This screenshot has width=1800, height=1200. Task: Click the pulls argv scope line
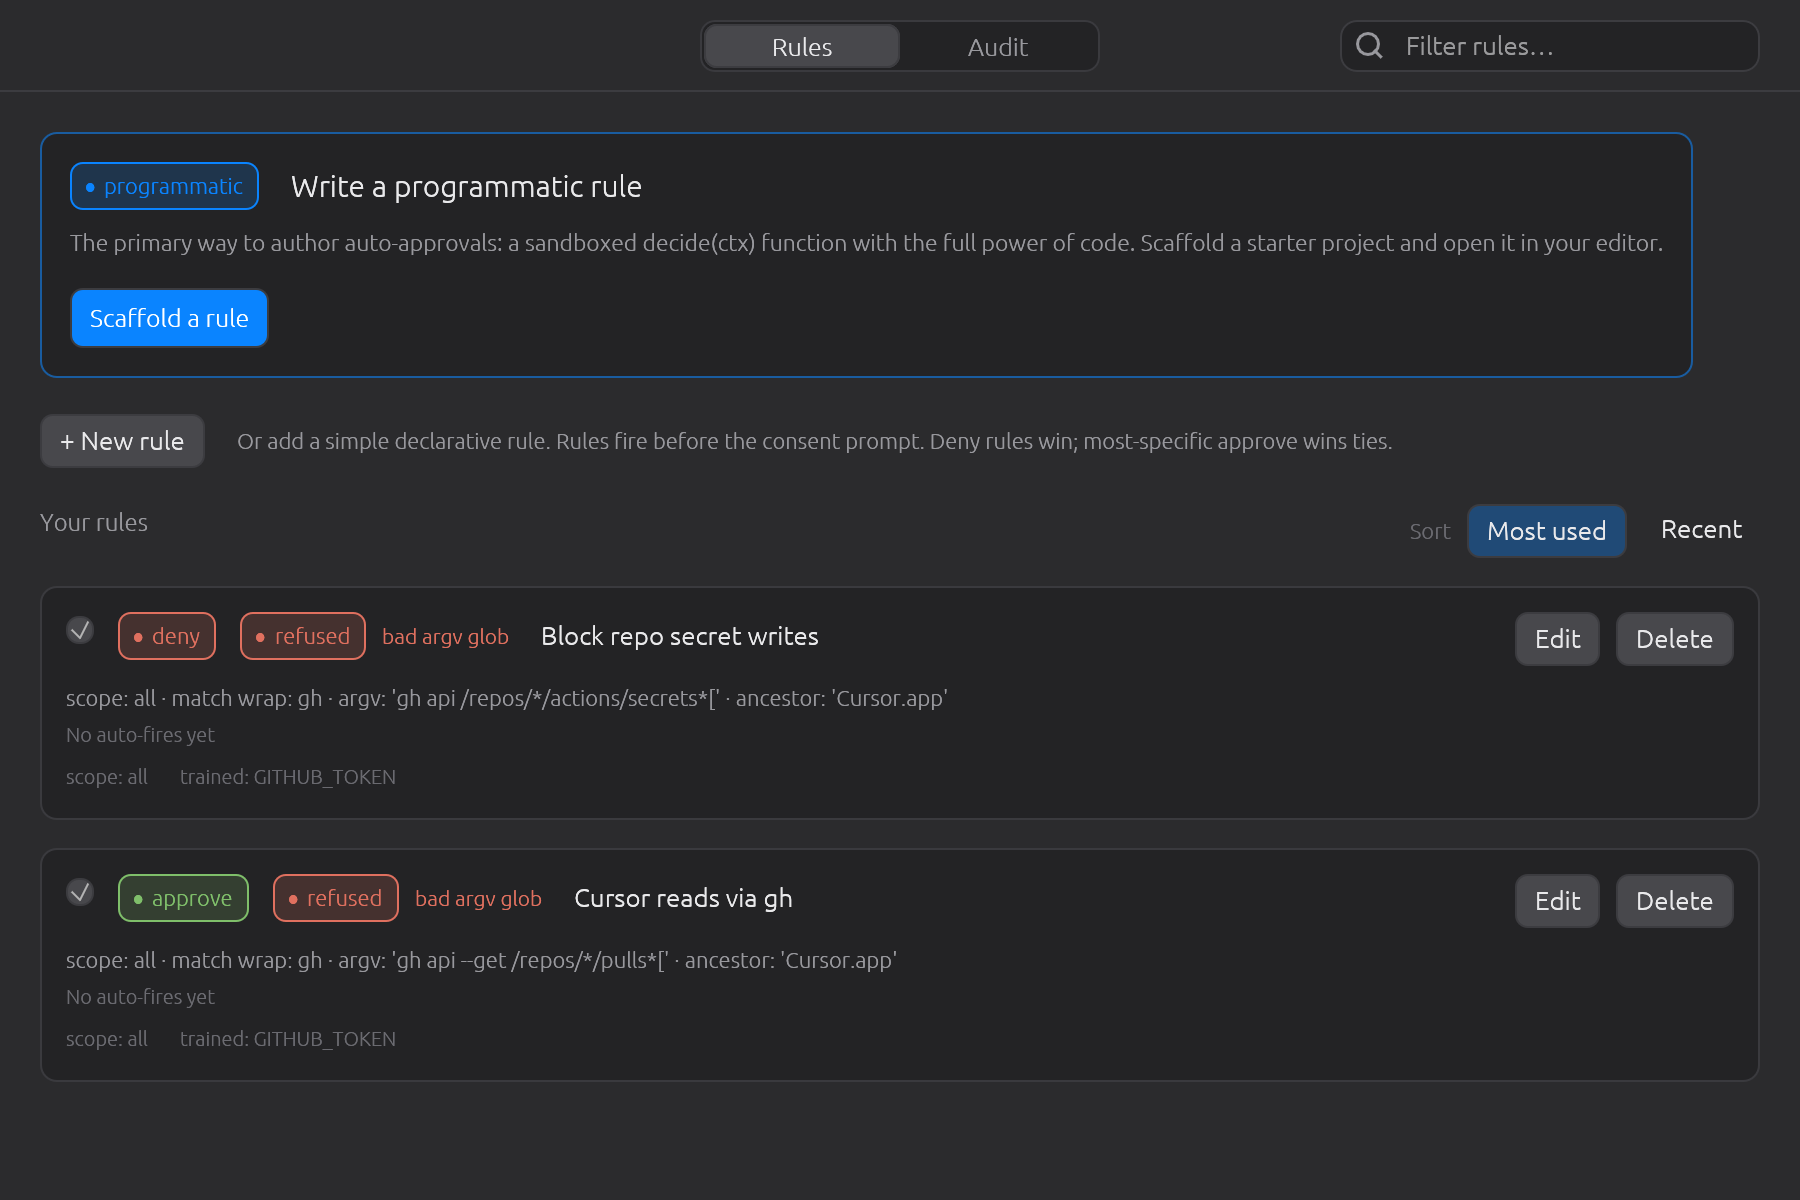click(x=481, y=960)
